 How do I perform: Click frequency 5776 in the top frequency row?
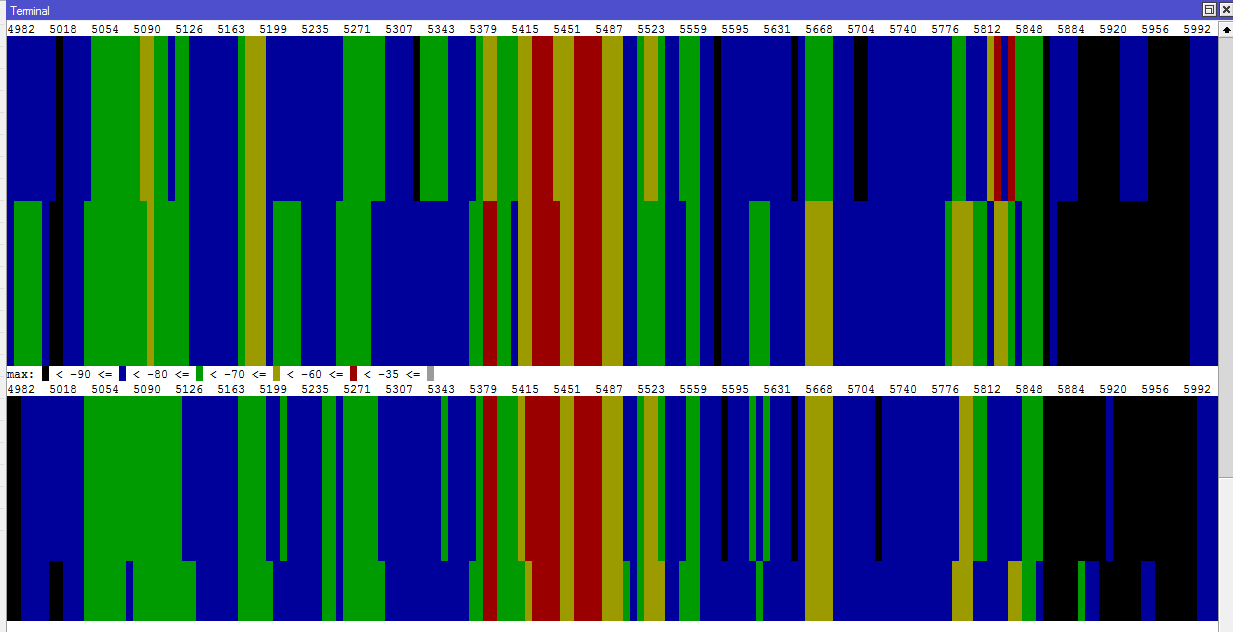coord(945,29)
